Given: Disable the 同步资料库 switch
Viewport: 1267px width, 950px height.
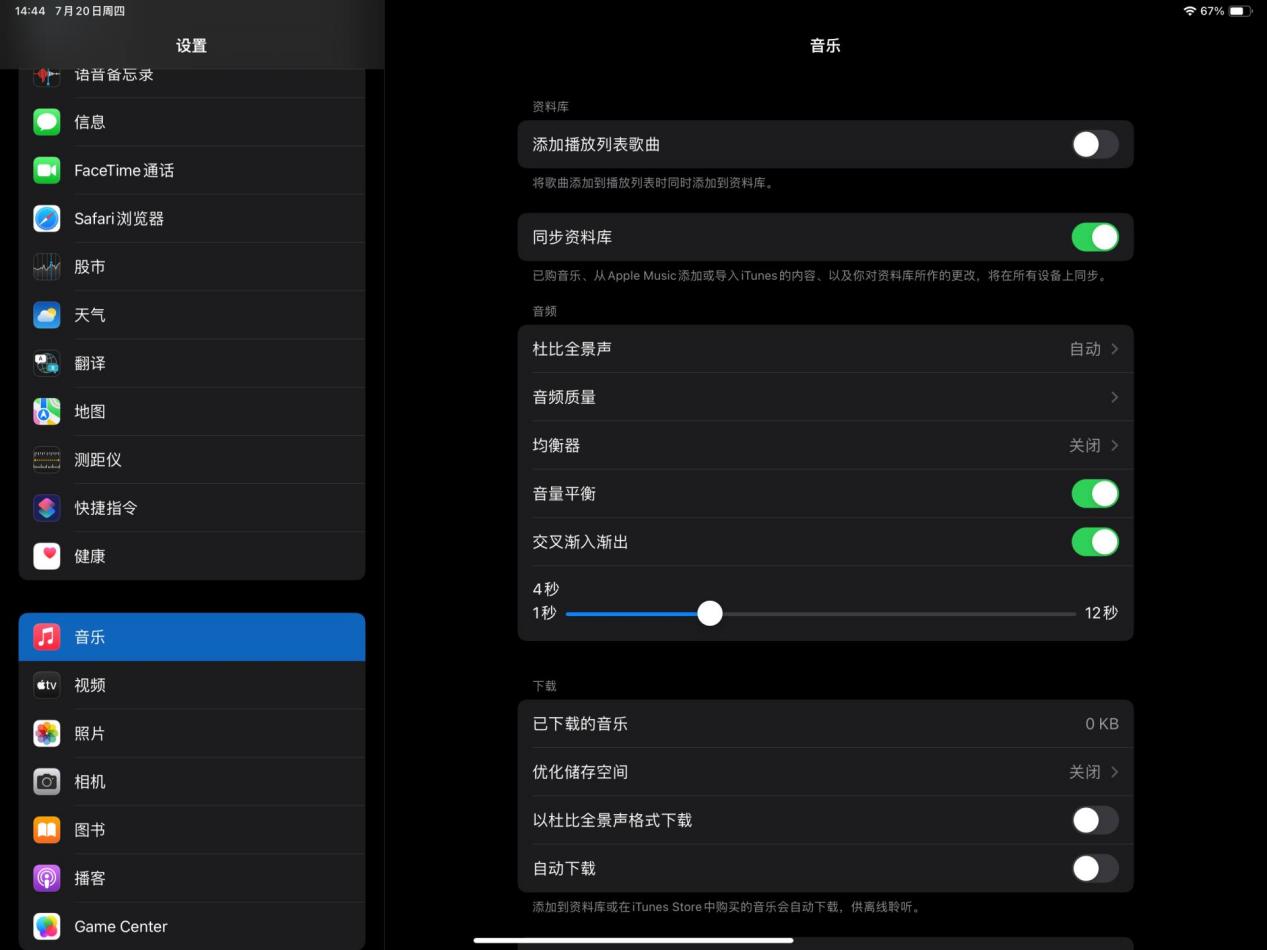Looking at the screenshot, I should (x=1094, y=237).
